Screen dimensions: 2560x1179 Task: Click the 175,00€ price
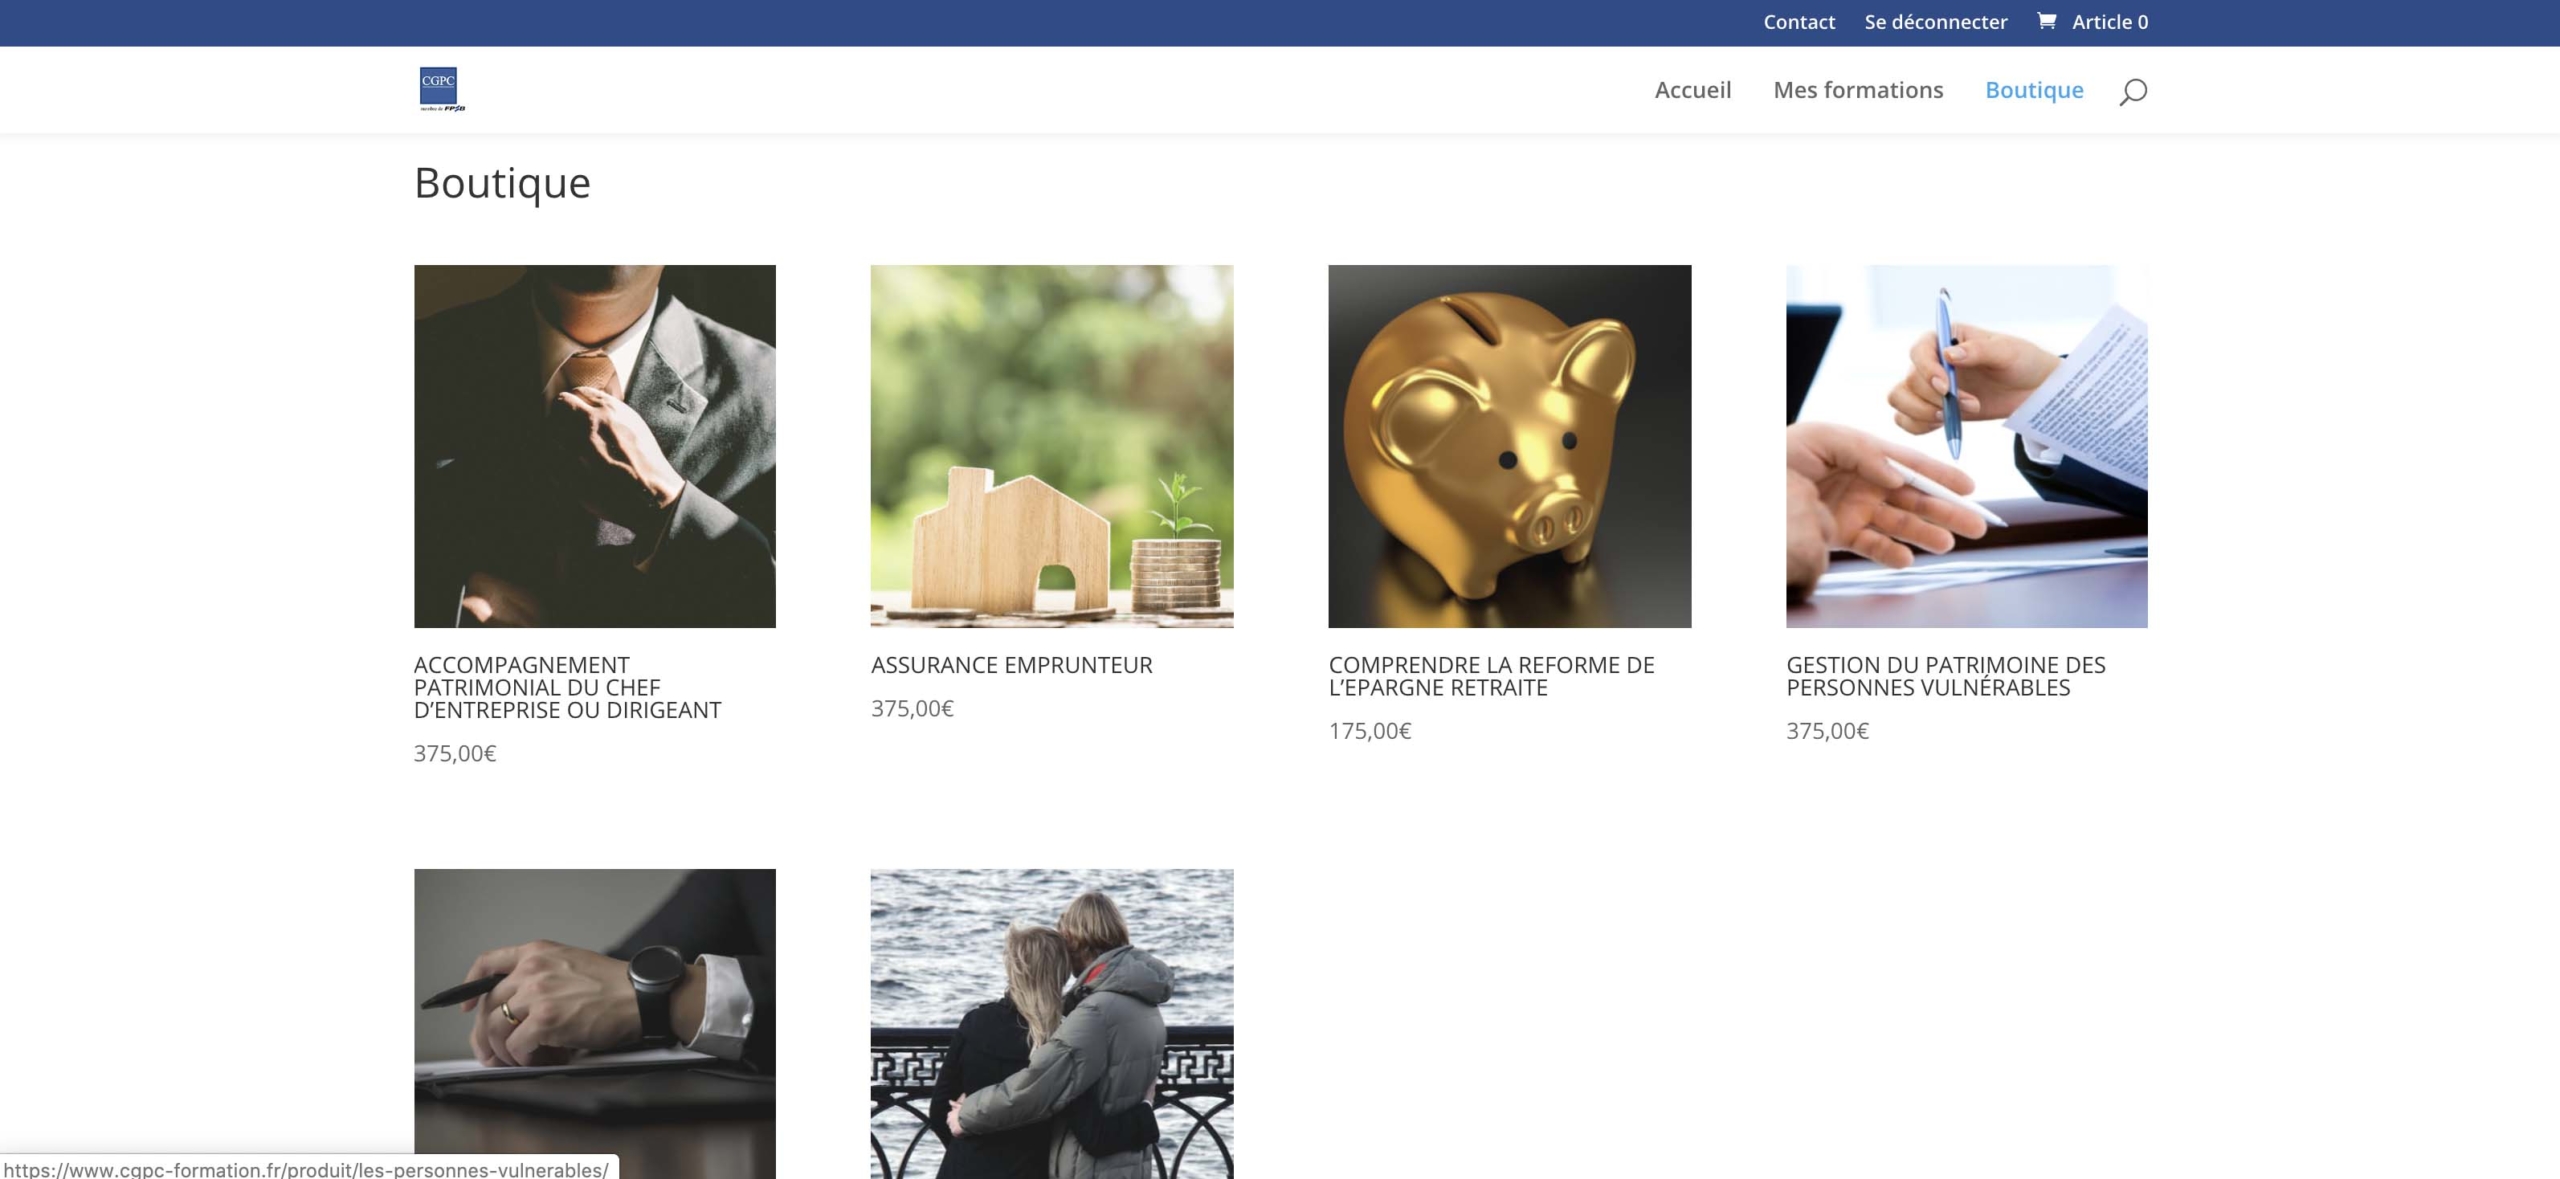[1370, 731]
